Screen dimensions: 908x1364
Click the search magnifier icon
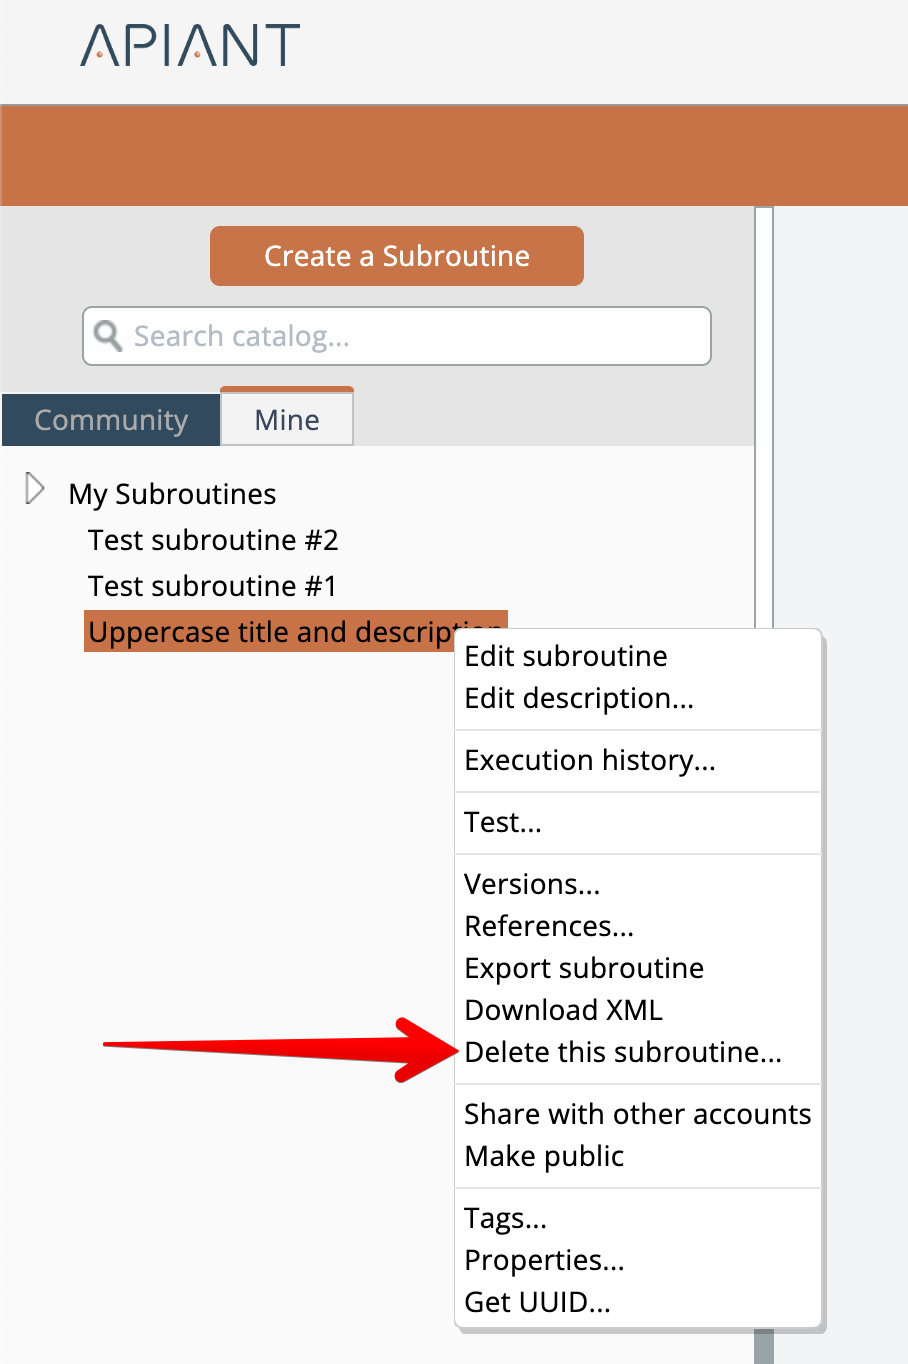108,336
